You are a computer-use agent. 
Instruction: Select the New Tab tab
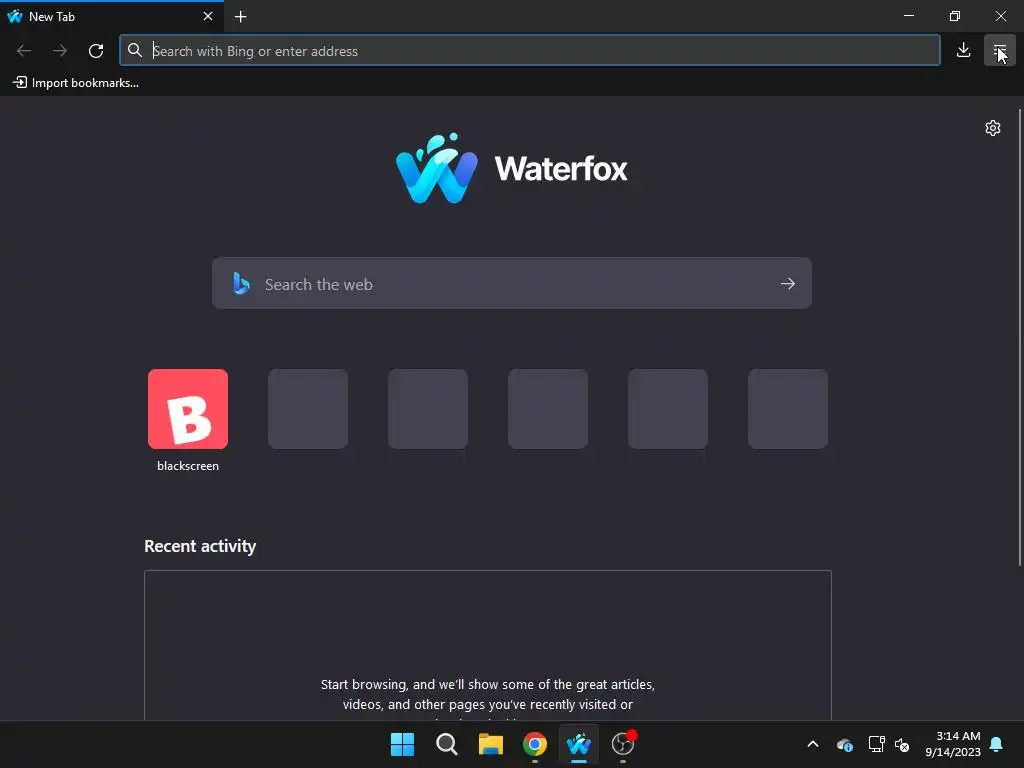(x=111, y=16)
